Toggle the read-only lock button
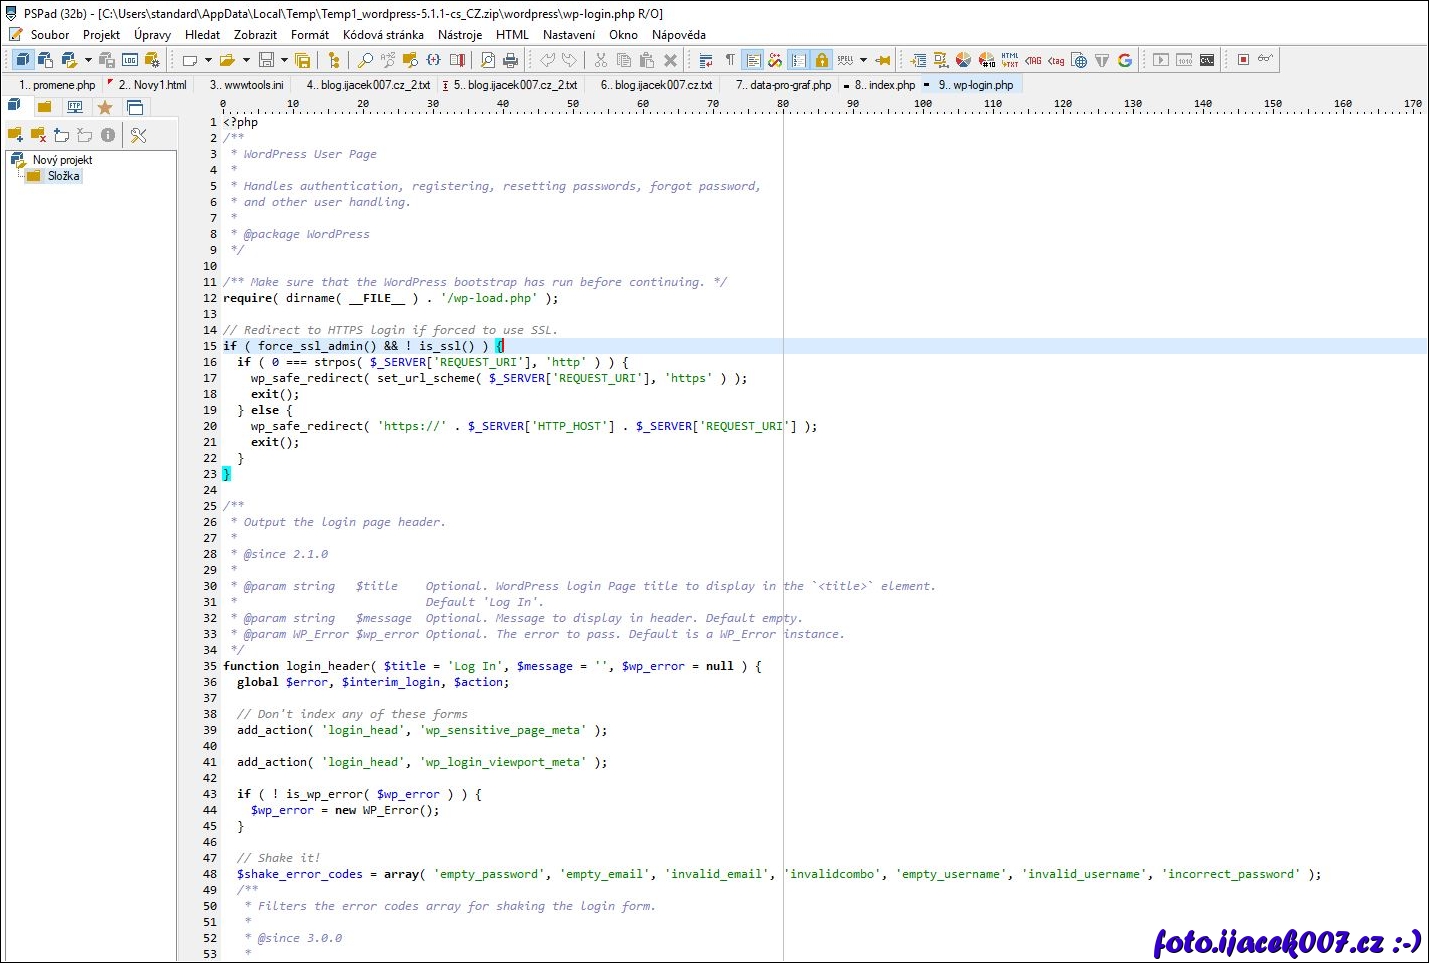This screenshot has height=963, width=1429. click(x=822, y=60)
